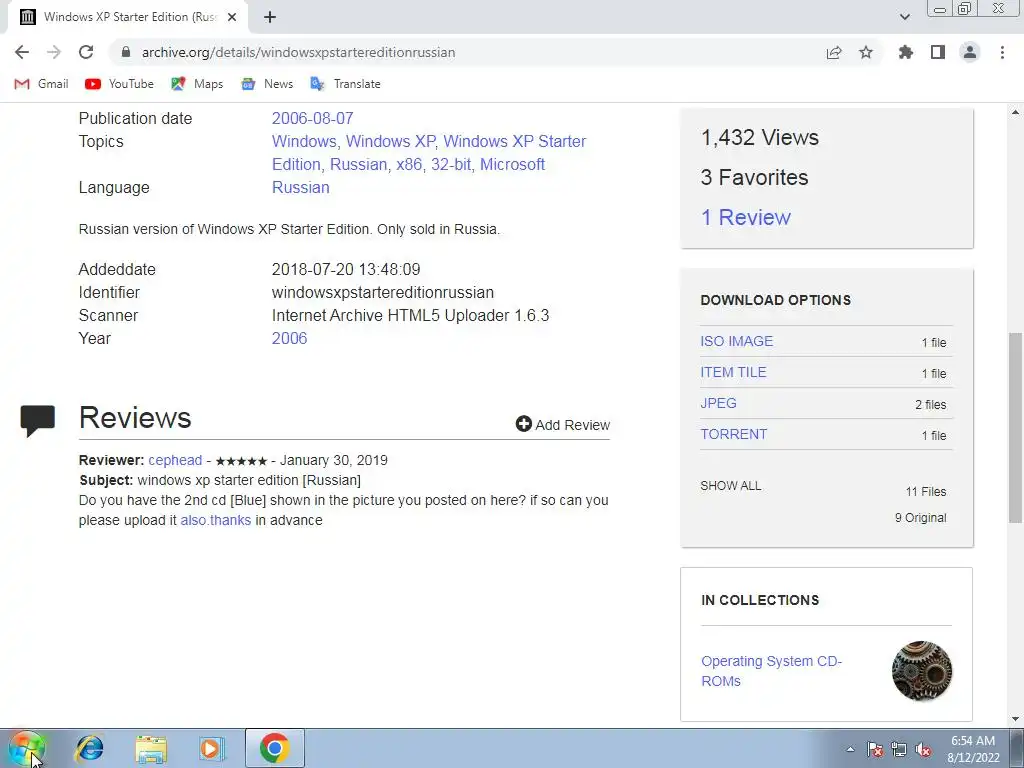Open the x86 topic link

[409, 165]
